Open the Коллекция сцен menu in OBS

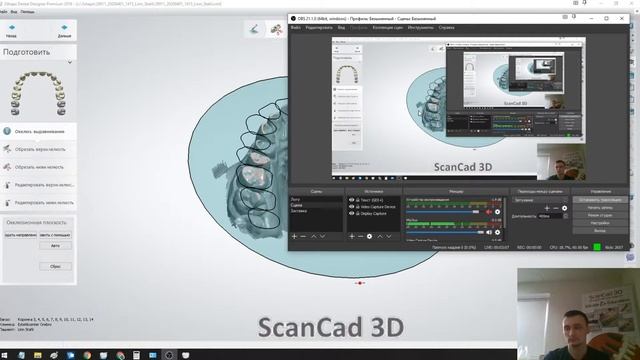click(x=388, y=28)
